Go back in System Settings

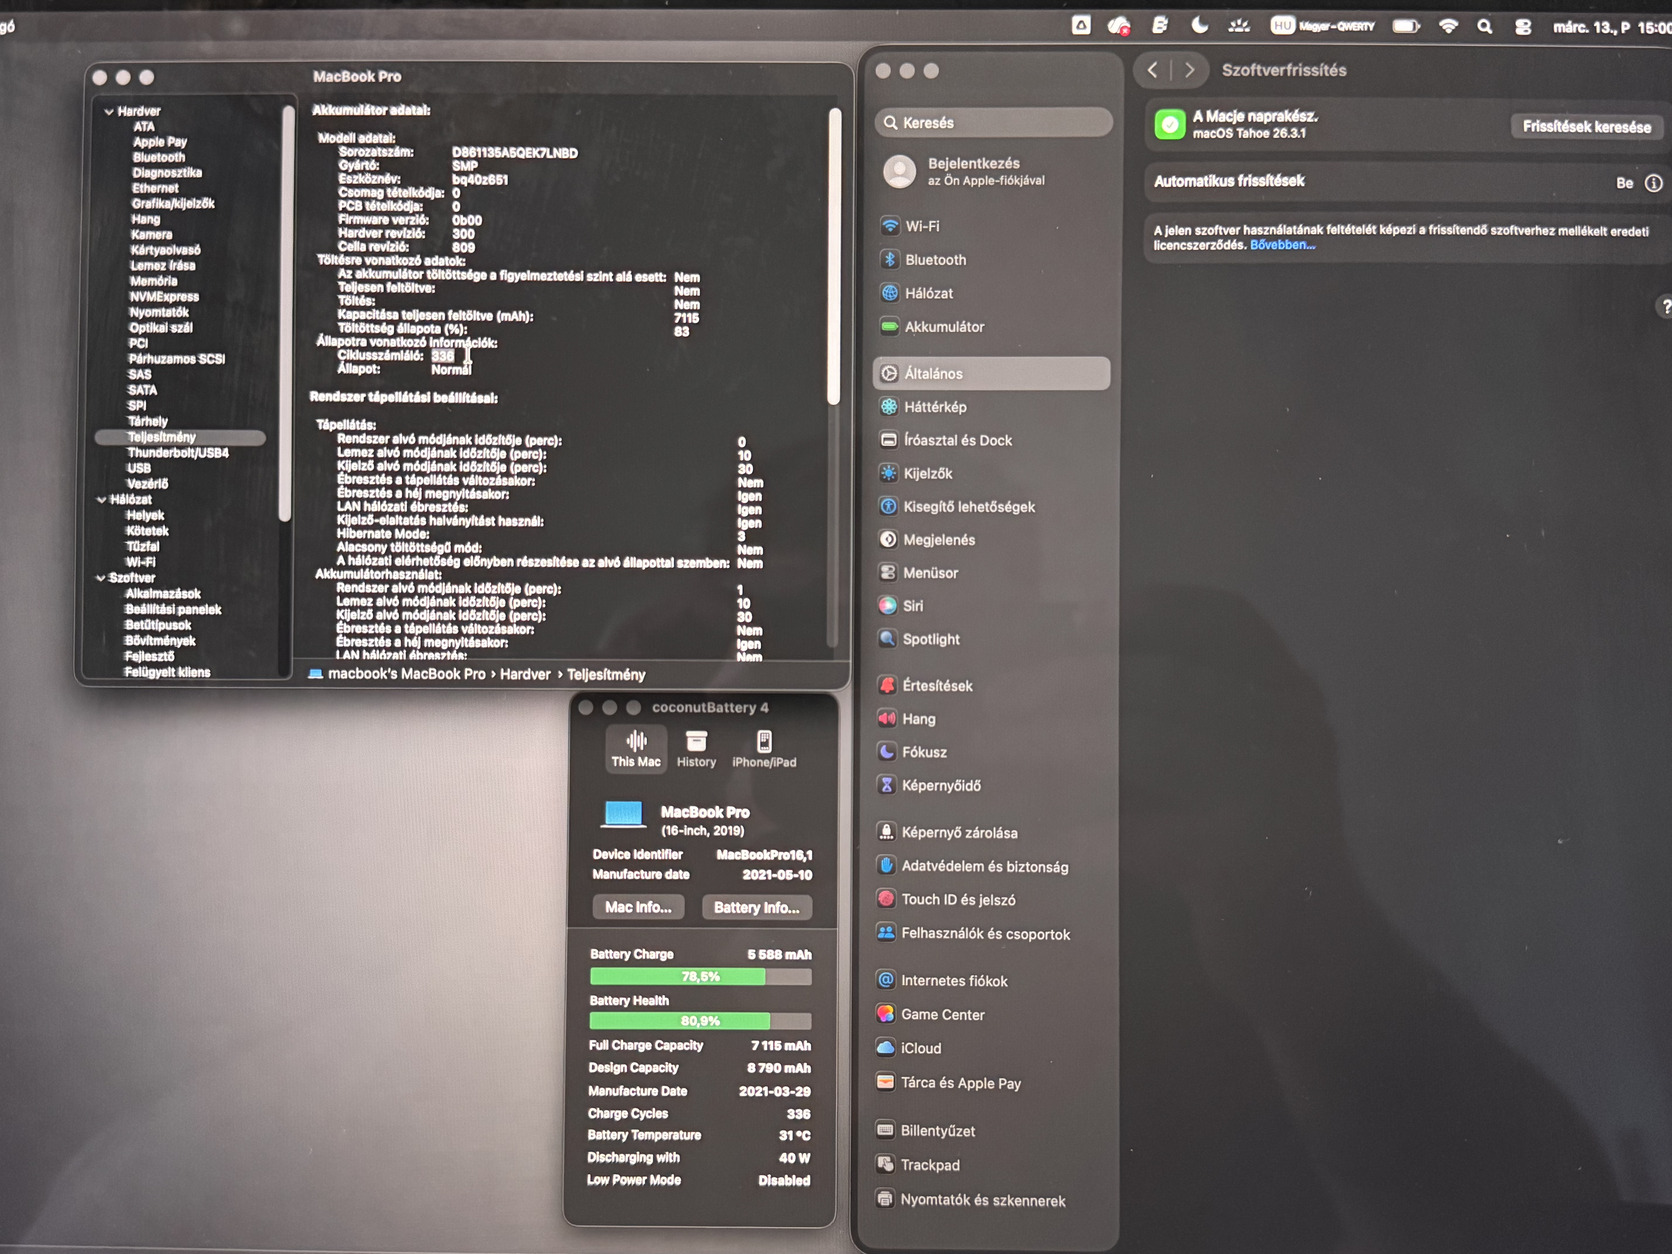pos(1153,70)
